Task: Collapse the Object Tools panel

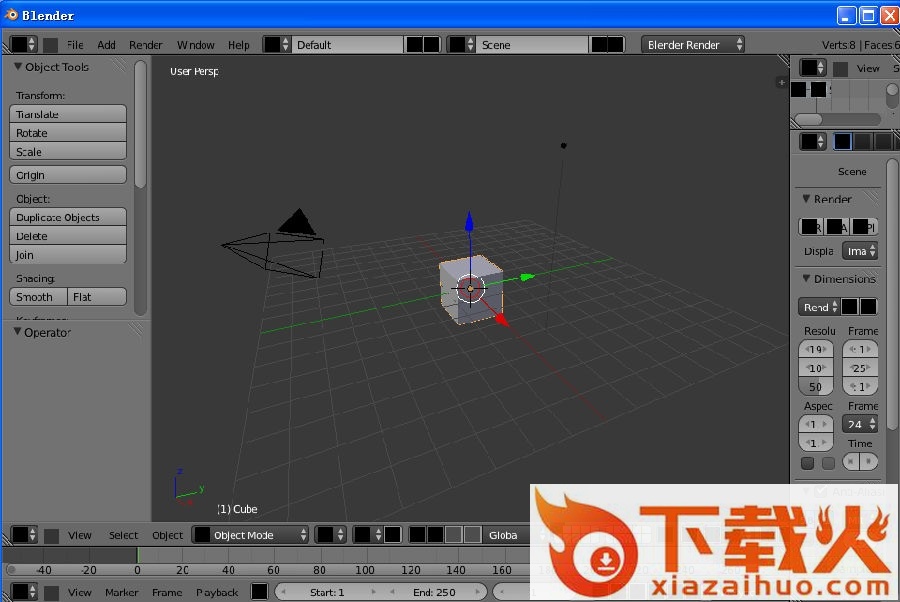Action: pos(18,67)
